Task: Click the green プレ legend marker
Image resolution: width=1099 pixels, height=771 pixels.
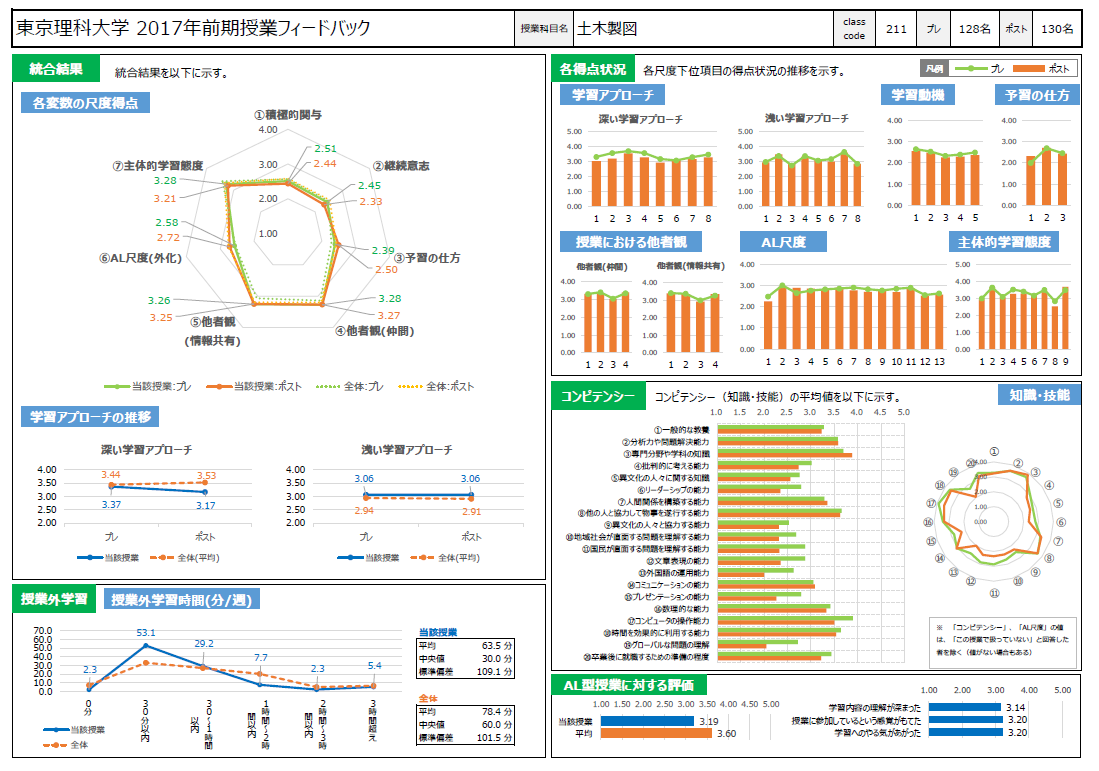Action: pos(969,69)
